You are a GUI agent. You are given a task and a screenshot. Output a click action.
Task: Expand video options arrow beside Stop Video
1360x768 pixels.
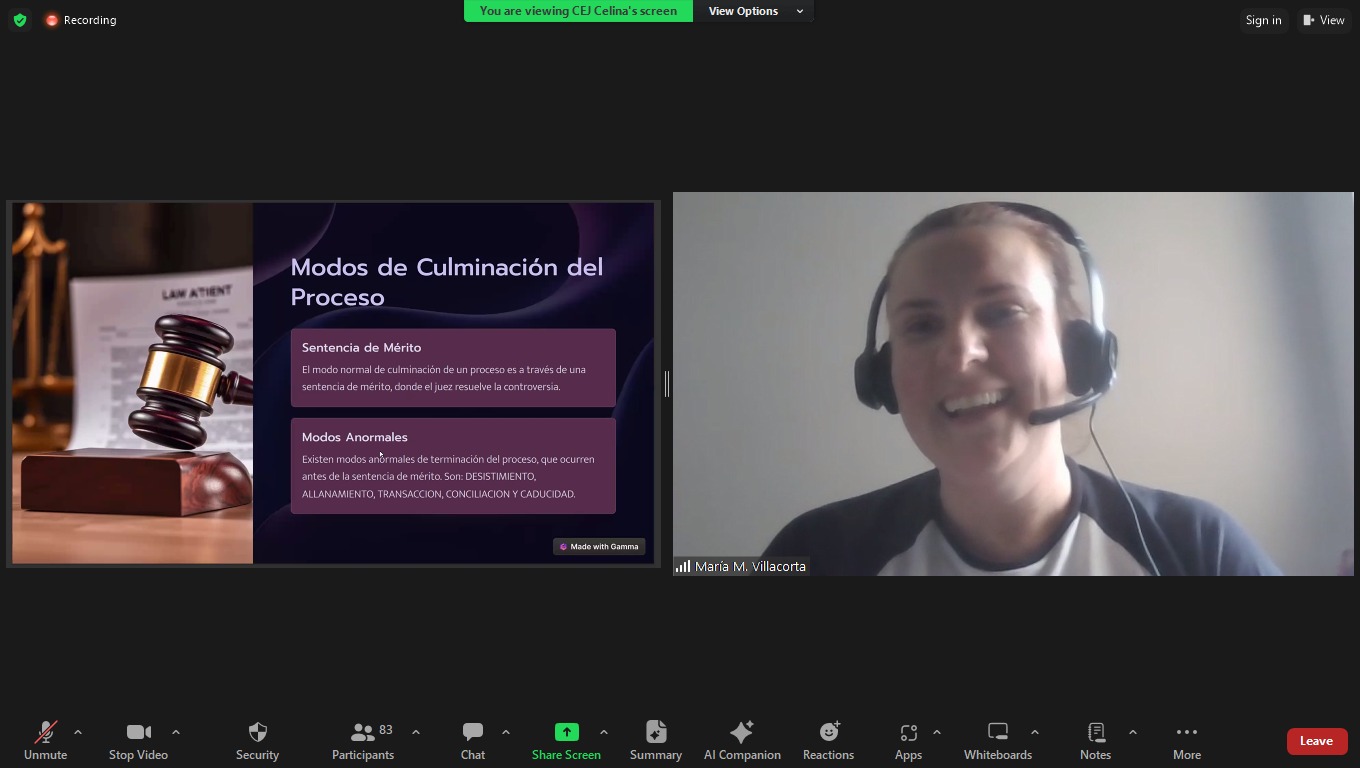pos(176,732)
